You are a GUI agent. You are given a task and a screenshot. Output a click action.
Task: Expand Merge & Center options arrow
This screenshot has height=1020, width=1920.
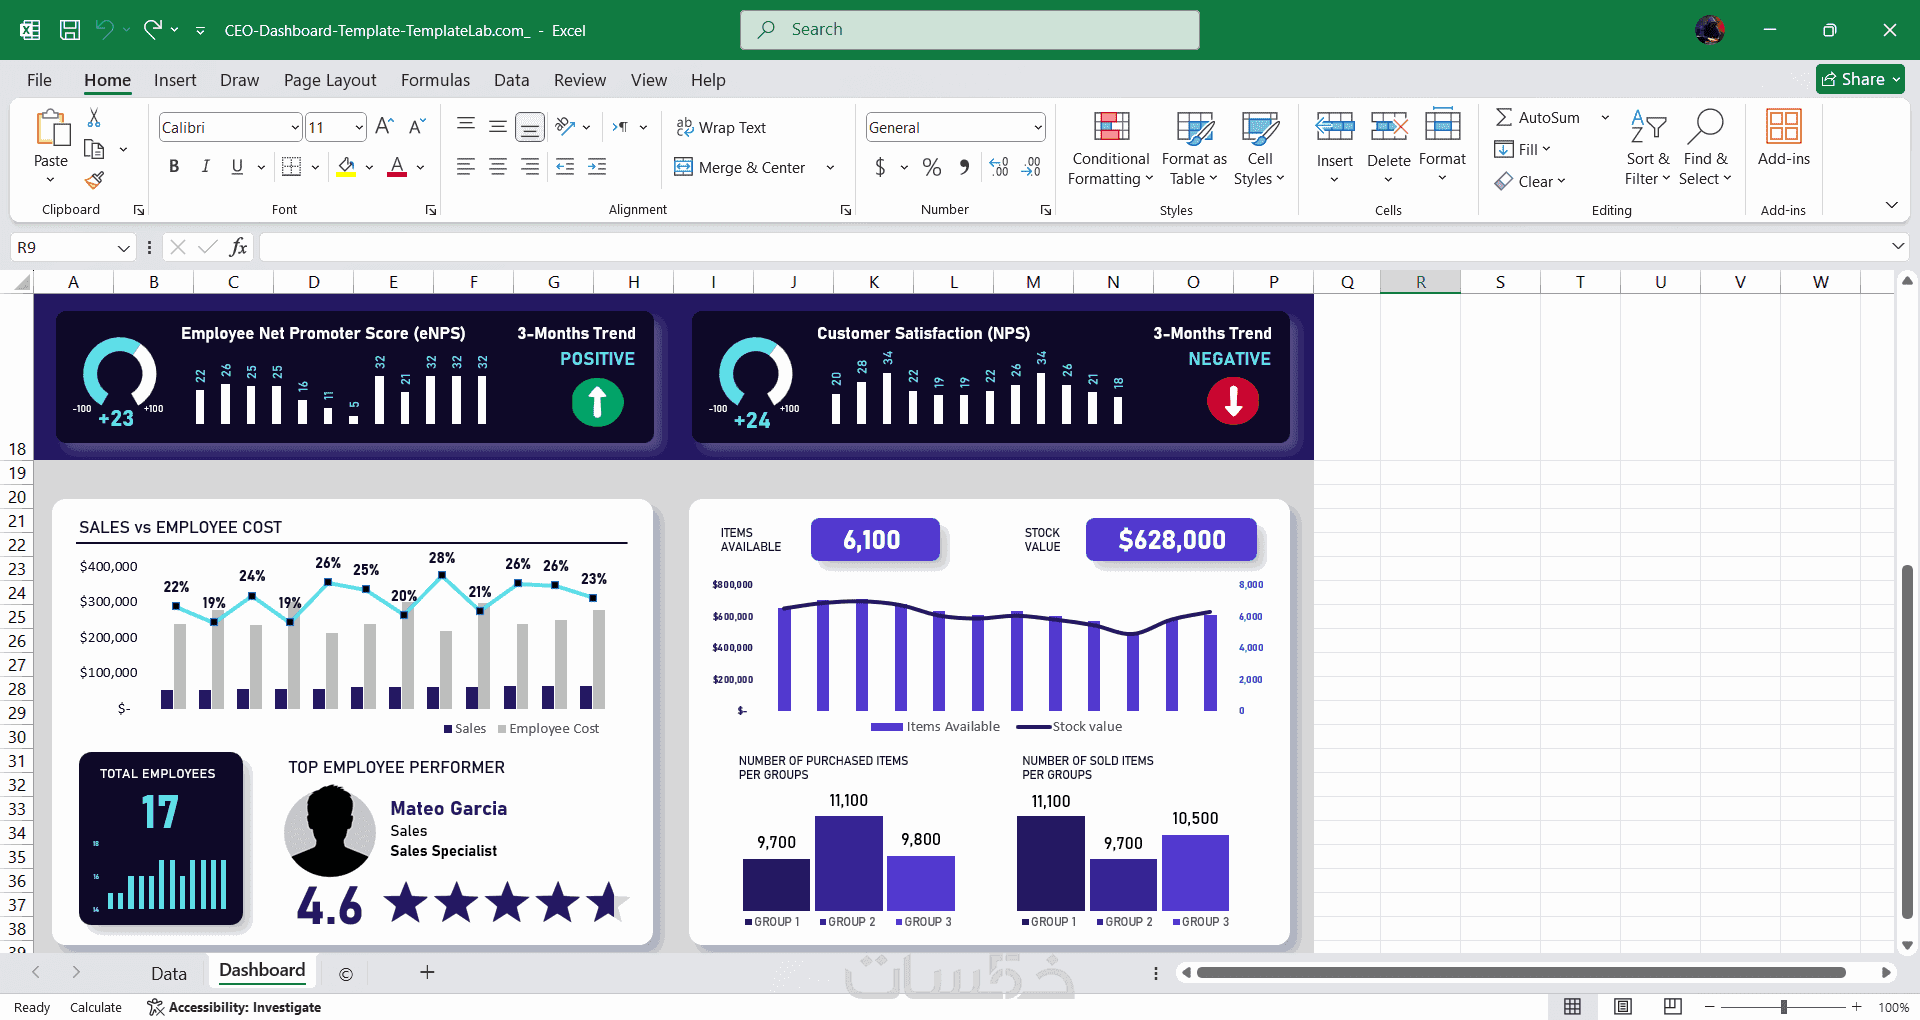coord(830,167)
